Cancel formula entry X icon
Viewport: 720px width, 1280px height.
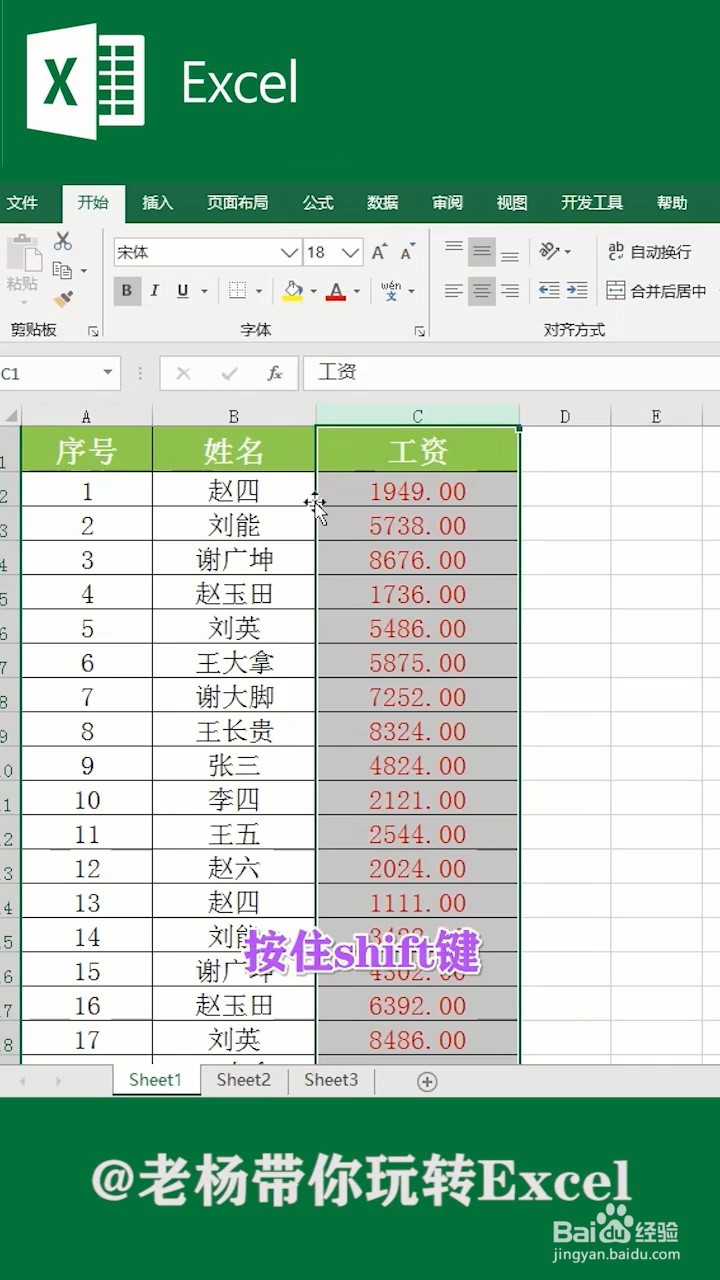tap(183, 373)
